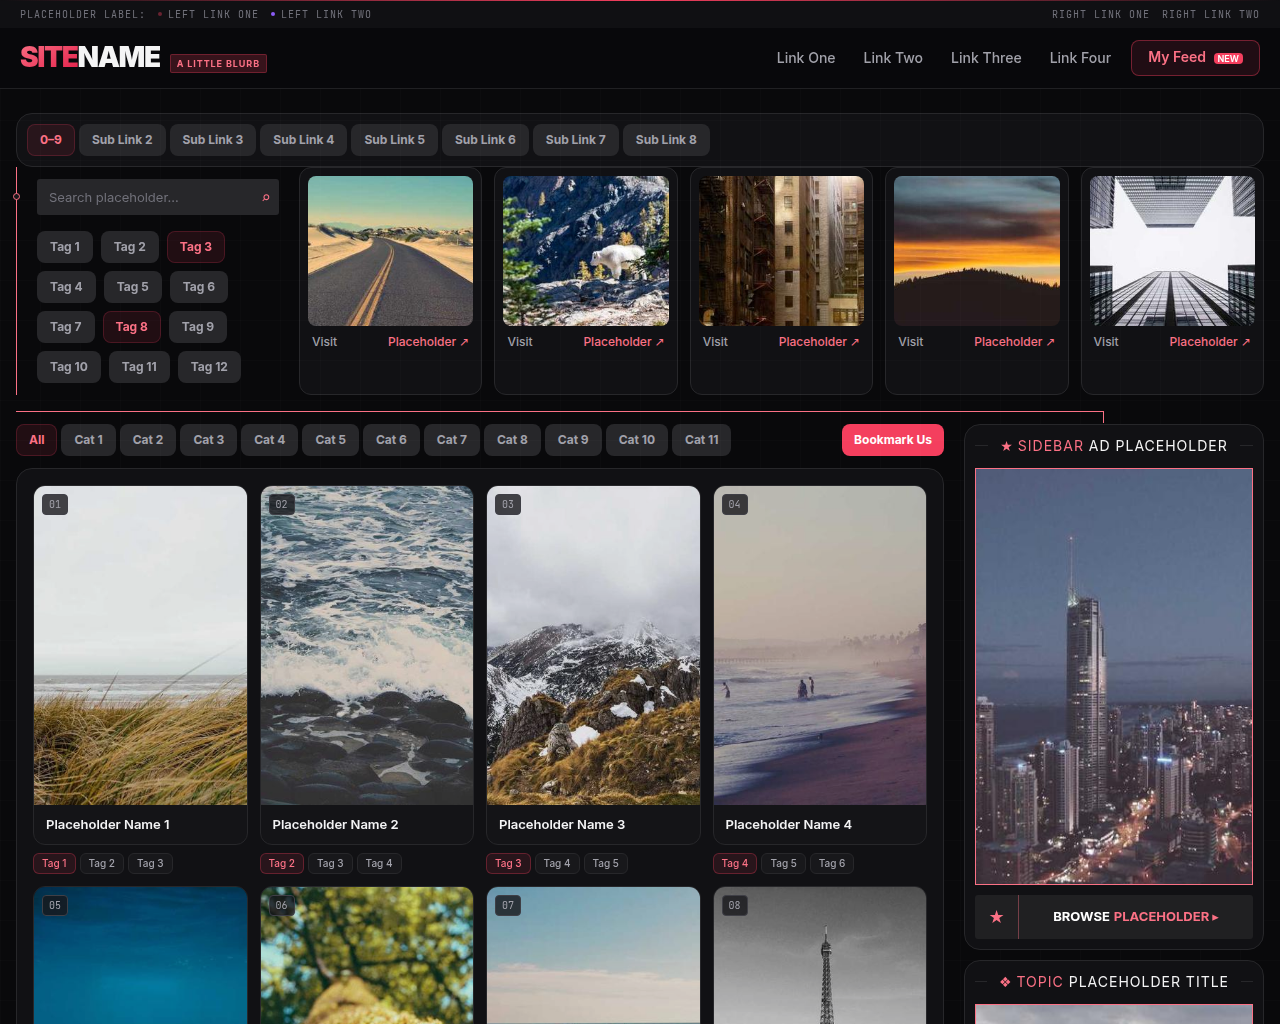Click Tag 1 under Placeholder Name 1

click(x=55, y=863)
